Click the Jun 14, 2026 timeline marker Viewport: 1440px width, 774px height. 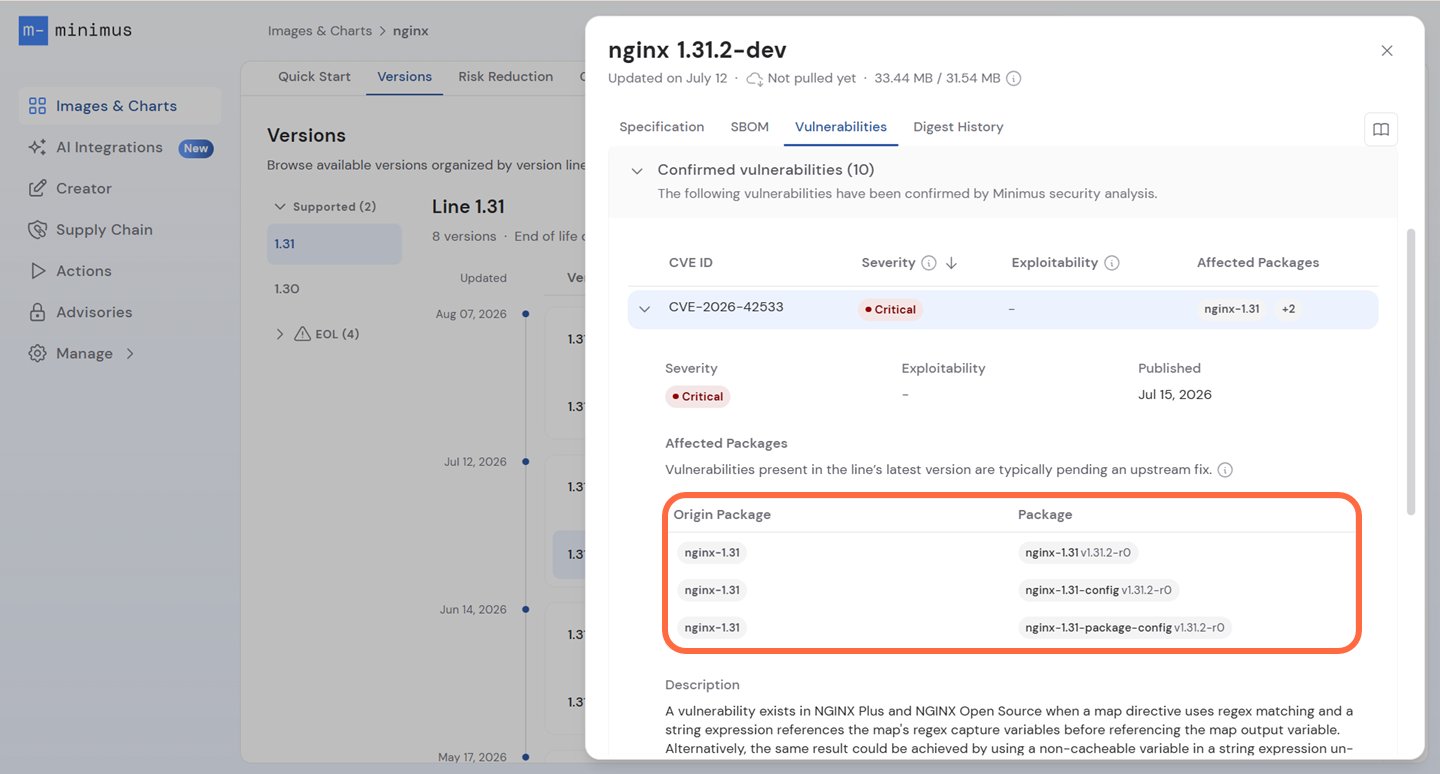click(x=526, y=610)
